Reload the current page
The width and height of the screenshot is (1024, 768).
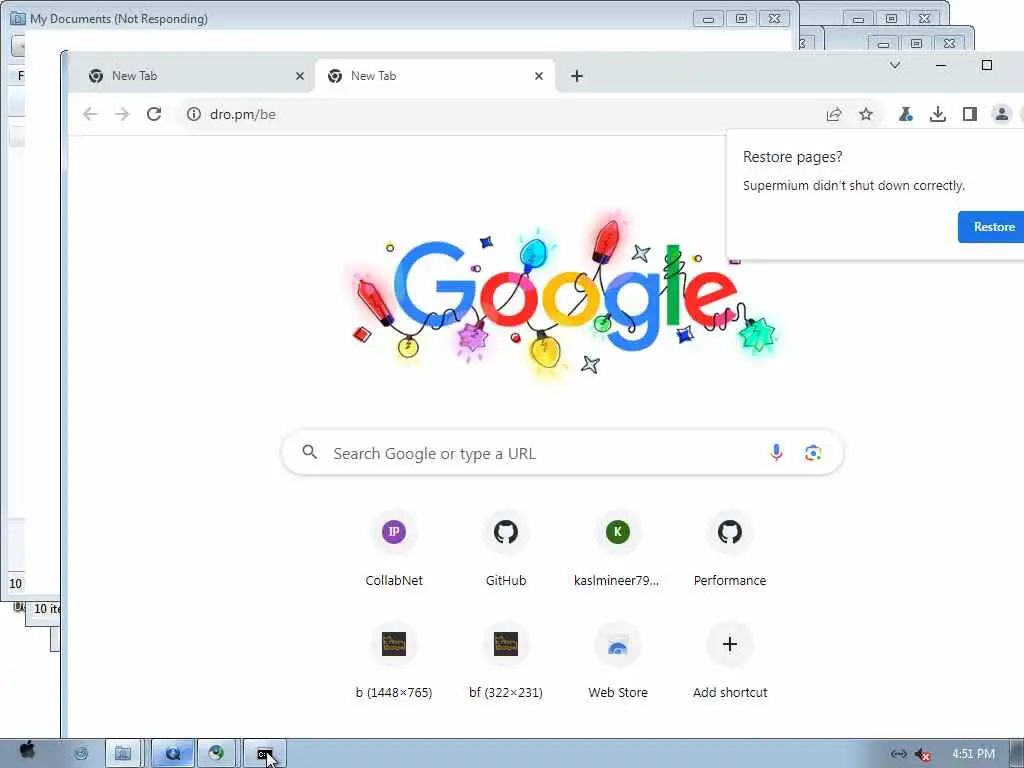(154, 114)
